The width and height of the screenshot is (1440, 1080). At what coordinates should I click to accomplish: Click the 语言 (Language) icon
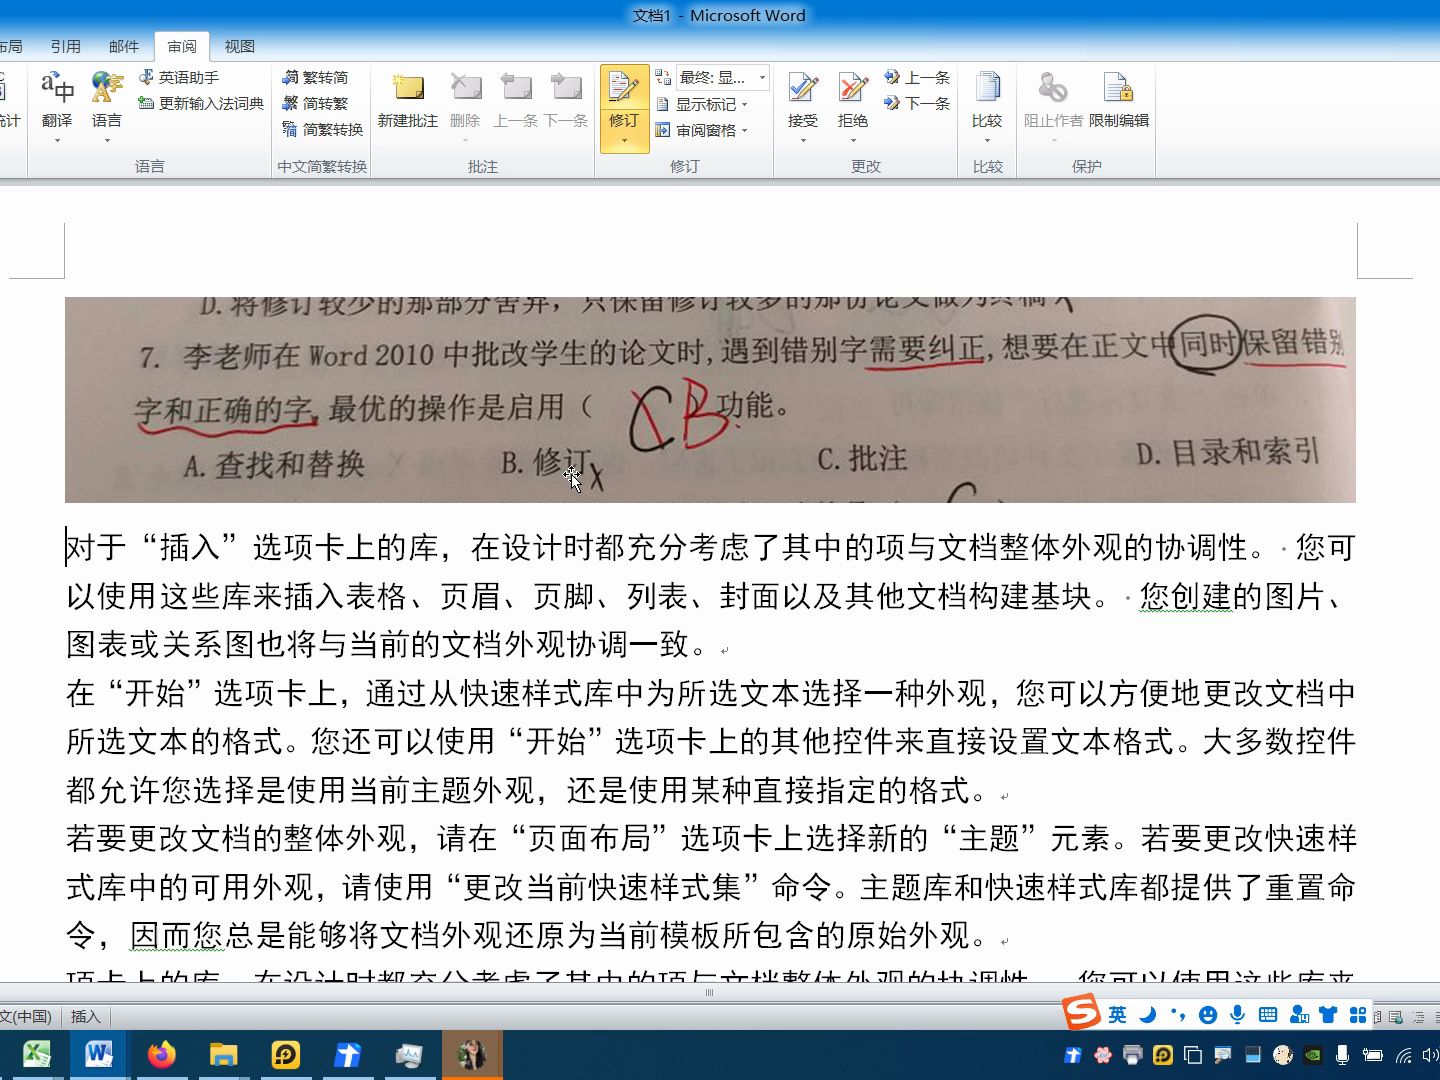click(x=107, y=88)
